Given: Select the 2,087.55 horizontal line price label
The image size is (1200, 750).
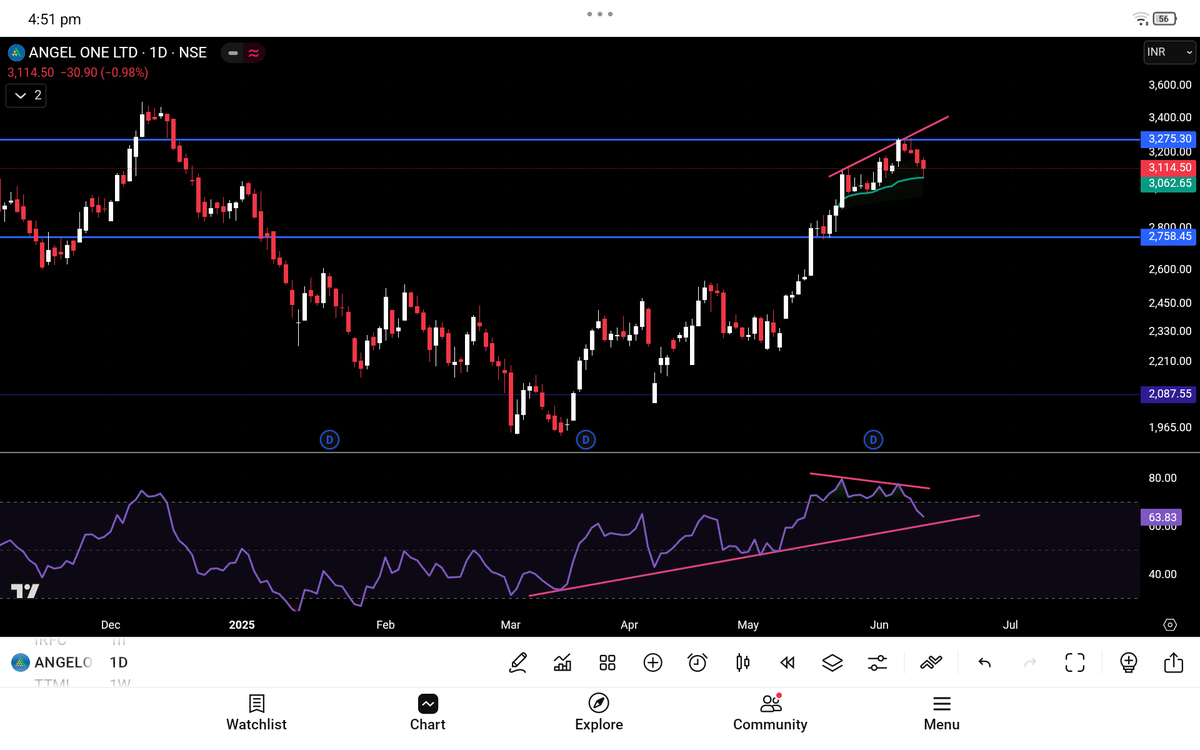Looking at the screenshot, I should [x=1168, y=394].
